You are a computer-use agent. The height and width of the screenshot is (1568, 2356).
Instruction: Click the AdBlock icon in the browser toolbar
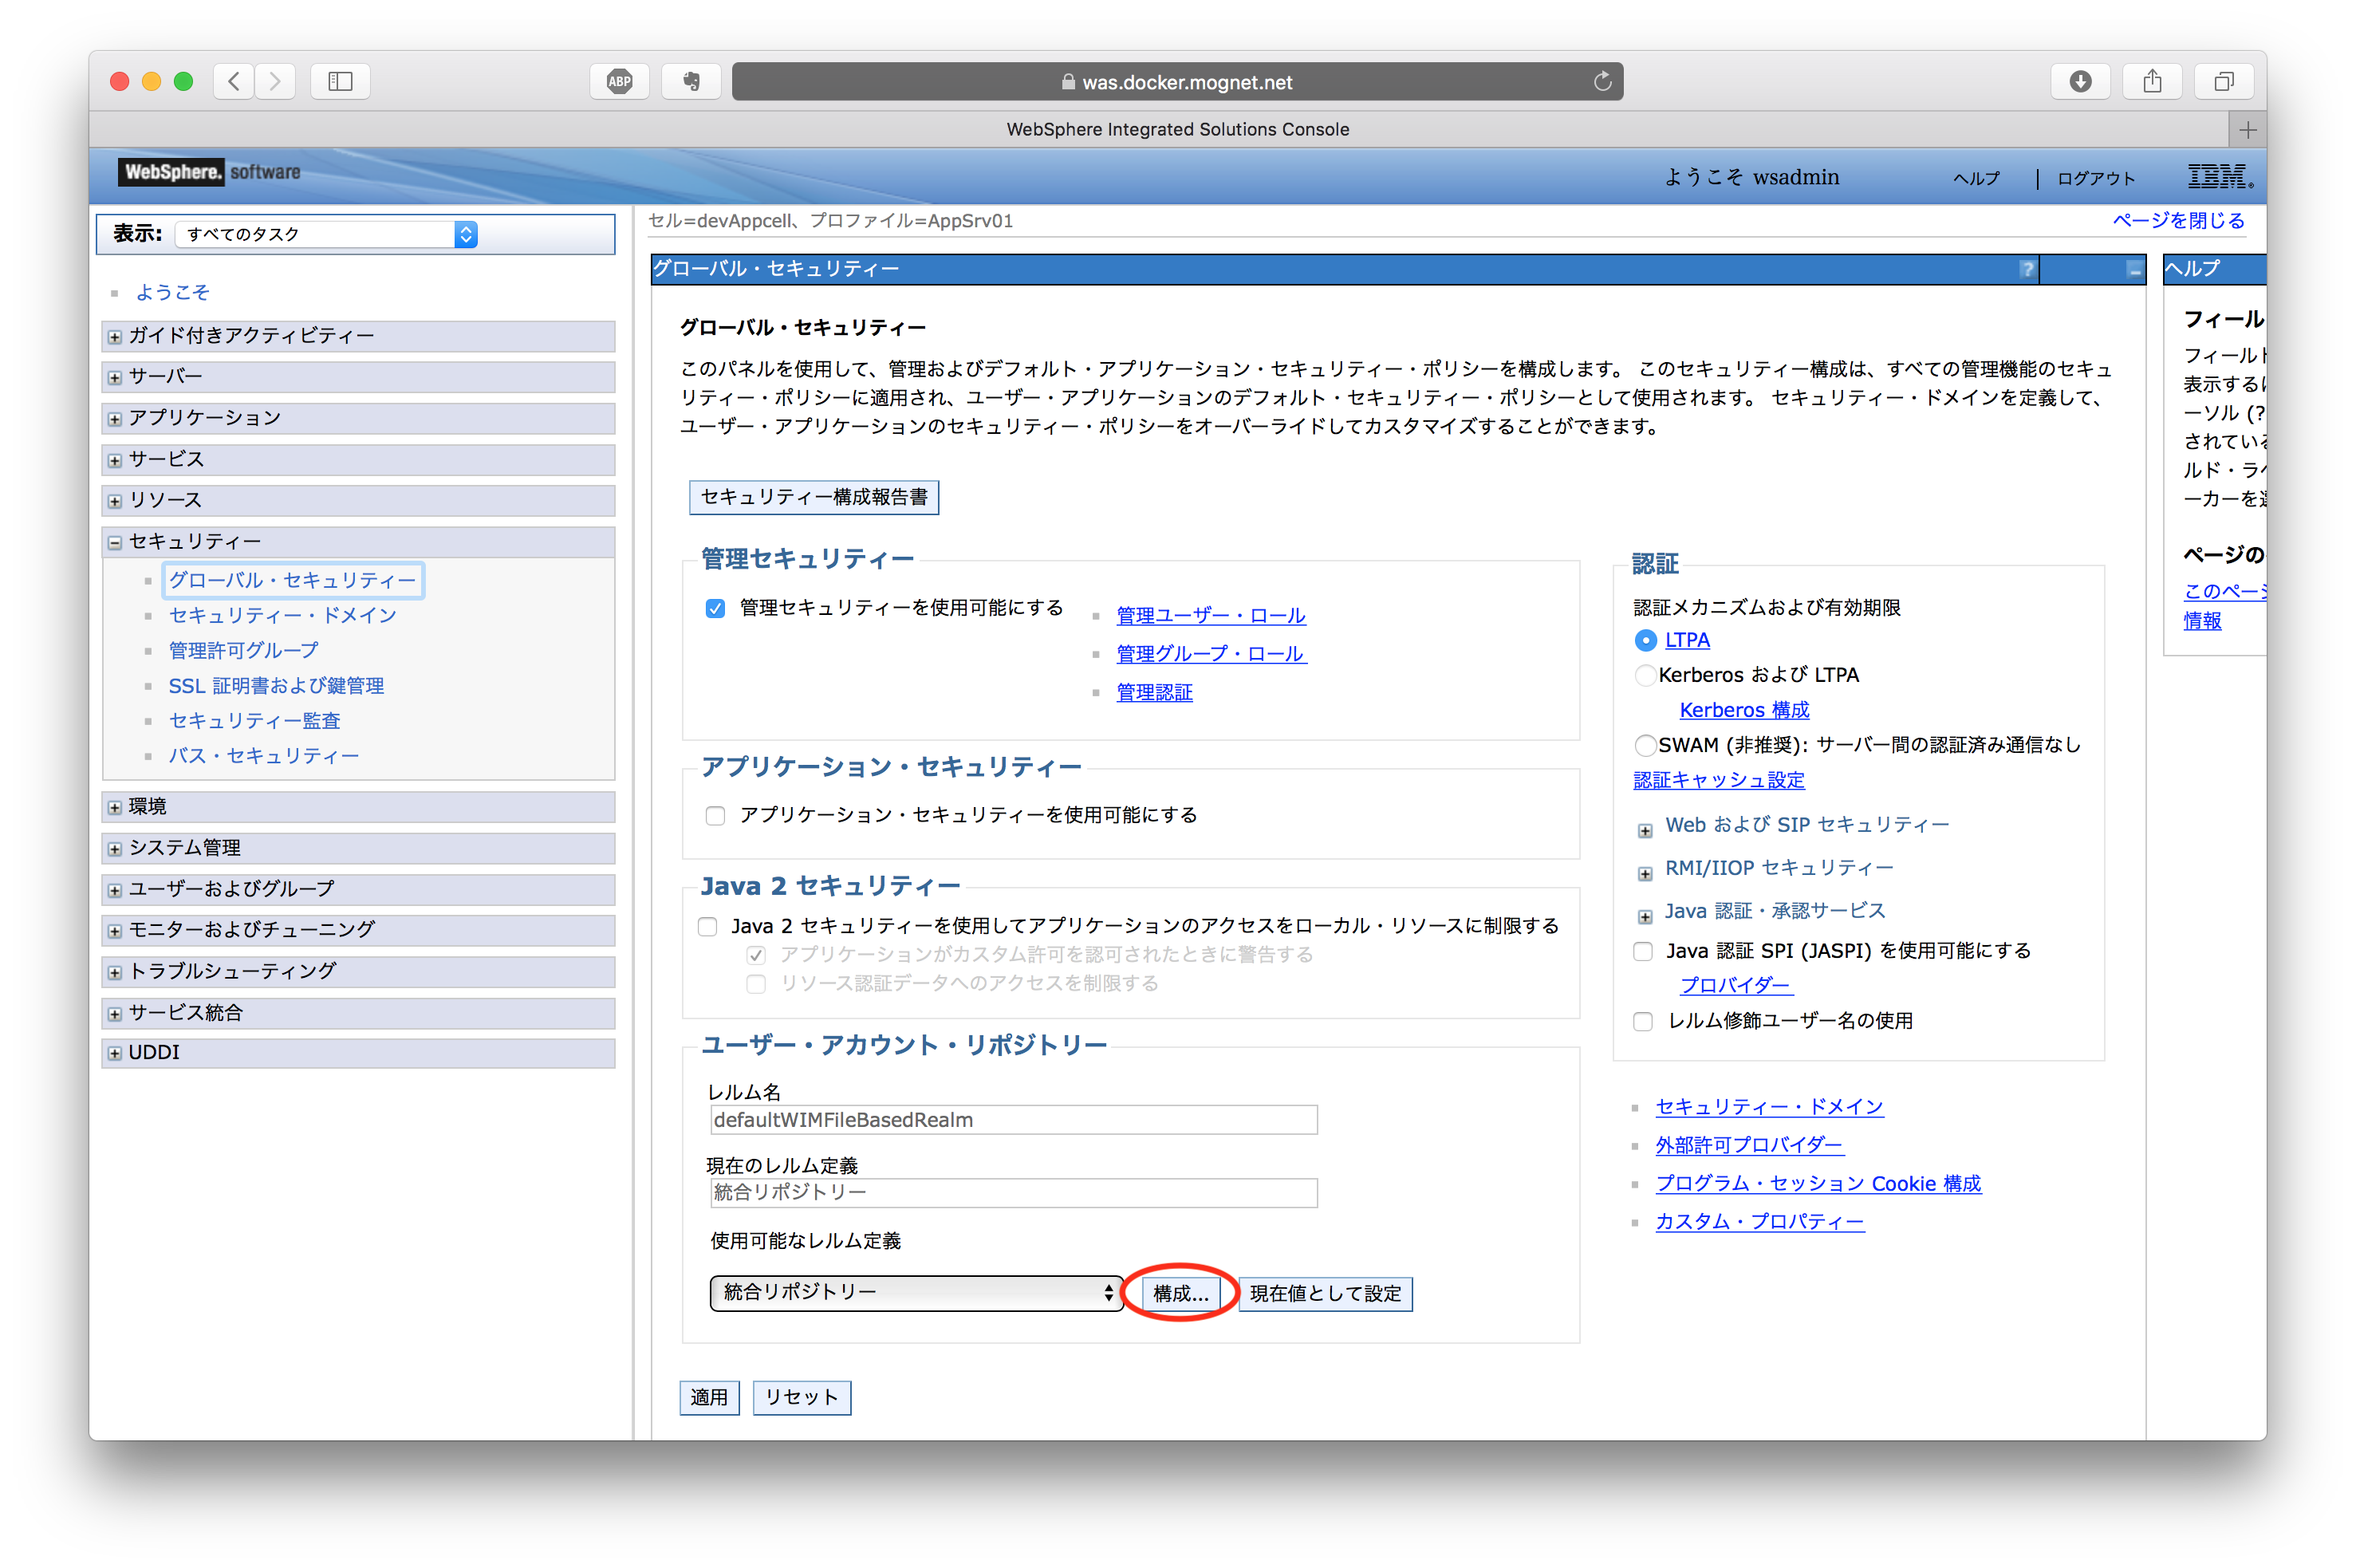(x=619, y=81)
